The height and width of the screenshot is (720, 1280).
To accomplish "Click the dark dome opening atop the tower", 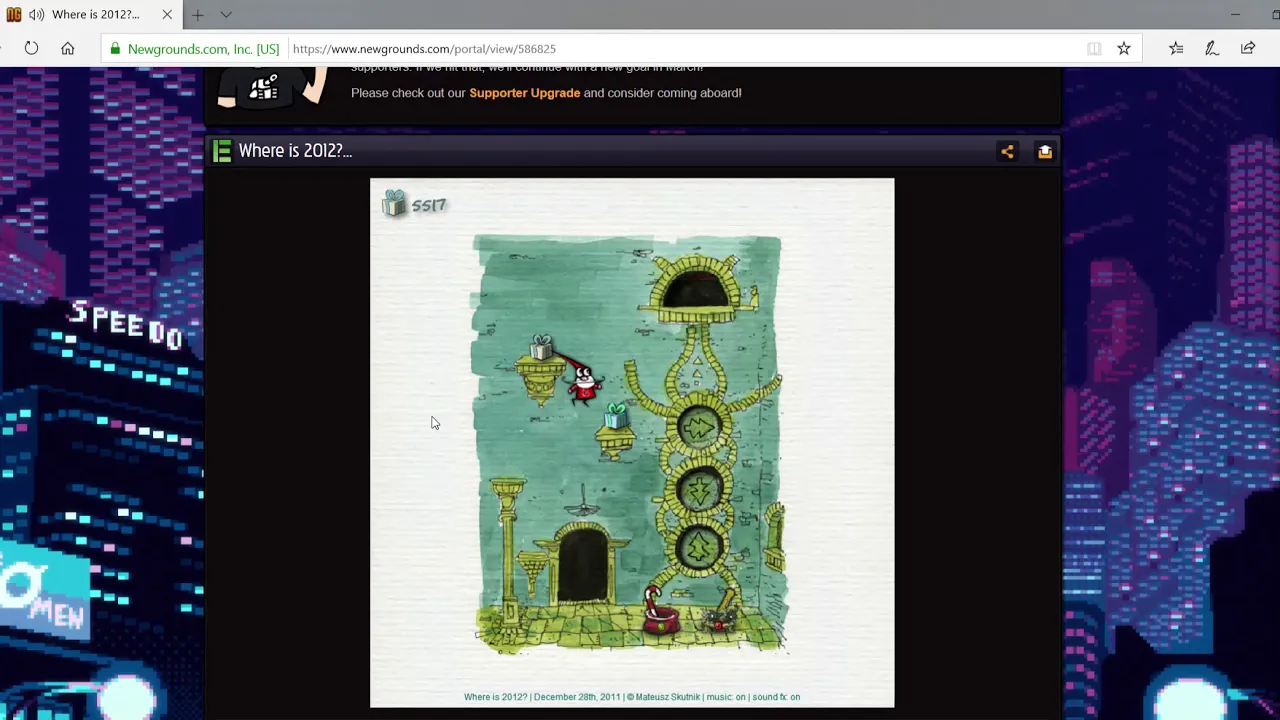I will tap(696, 290).
